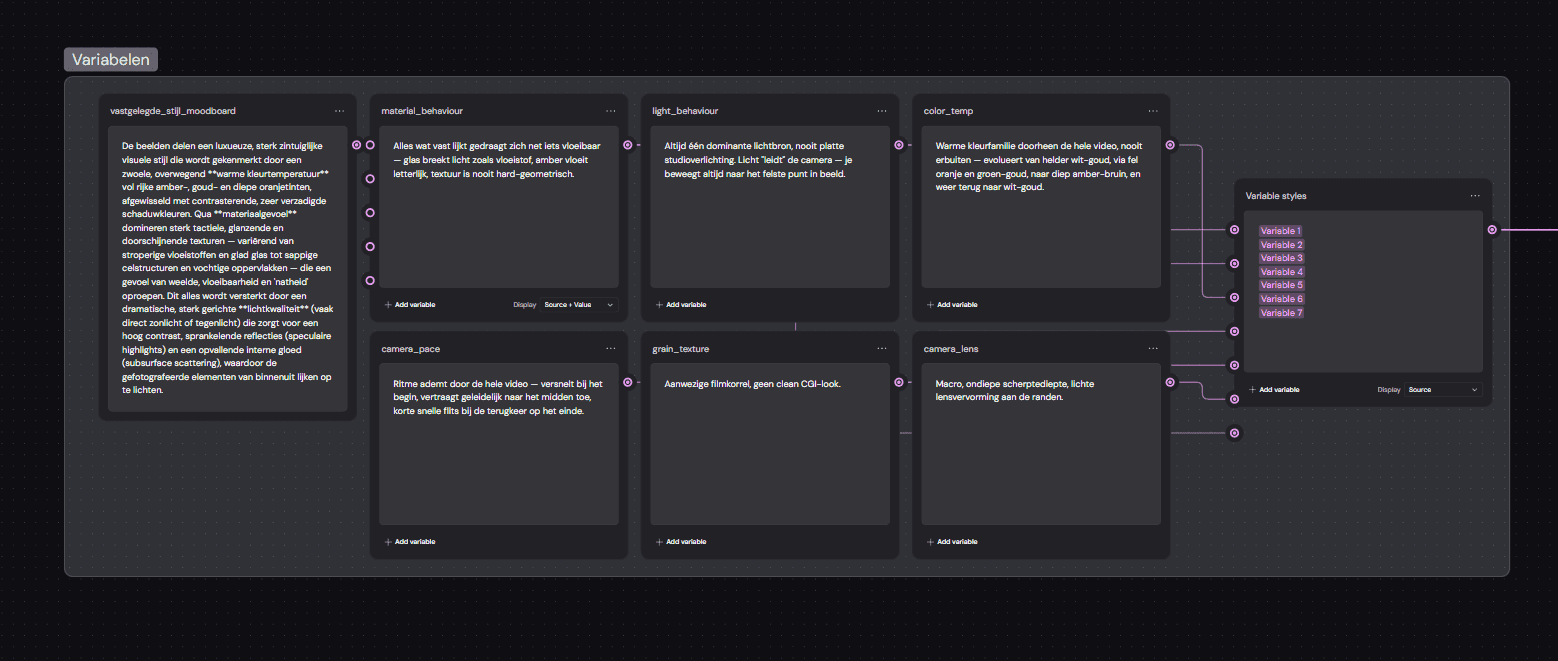Add a variable to grain_texture node
The height and width of the screenshot is (661, 1558).
tap(681, 542)
